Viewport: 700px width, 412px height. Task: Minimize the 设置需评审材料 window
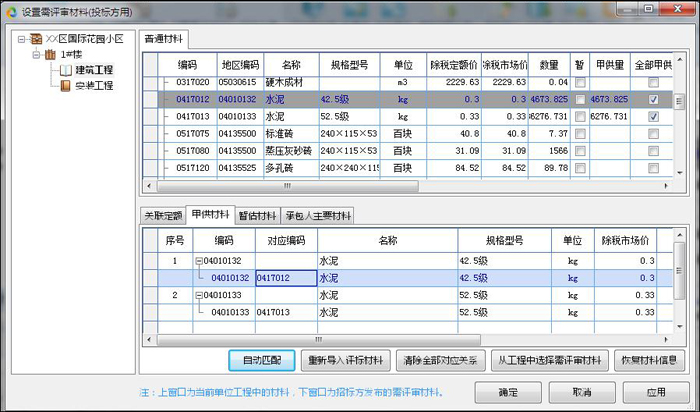point(629,8)
